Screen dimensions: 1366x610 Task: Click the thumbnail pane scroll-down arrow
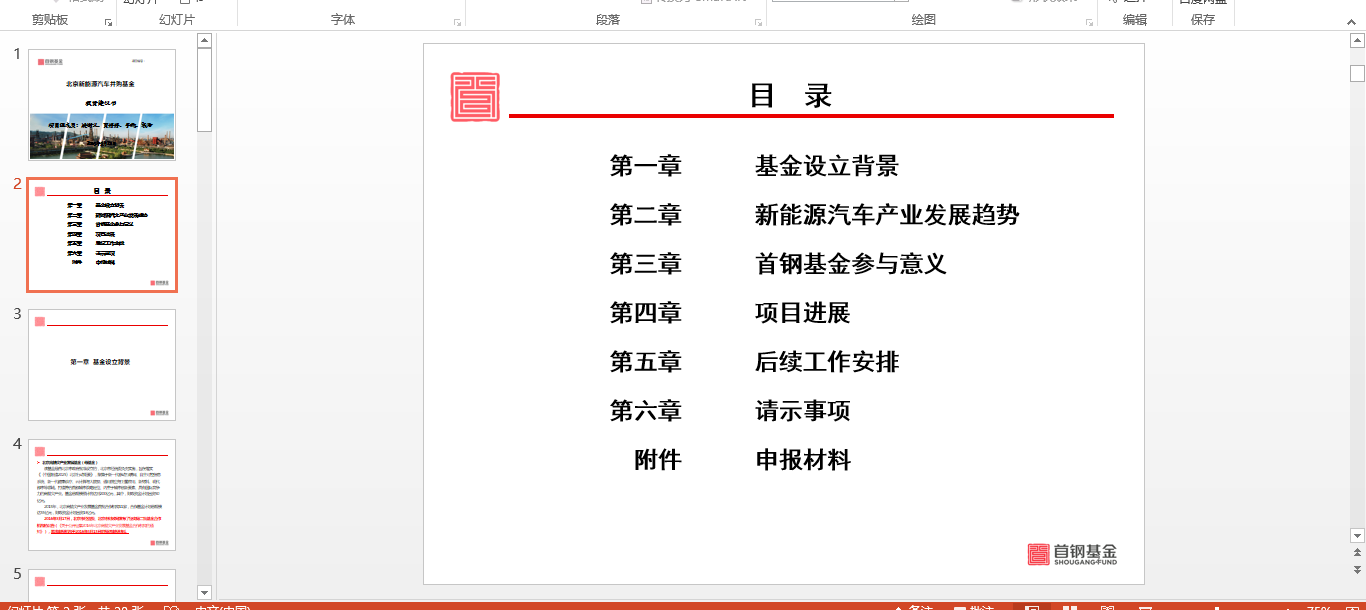click(x=205, y=592)
